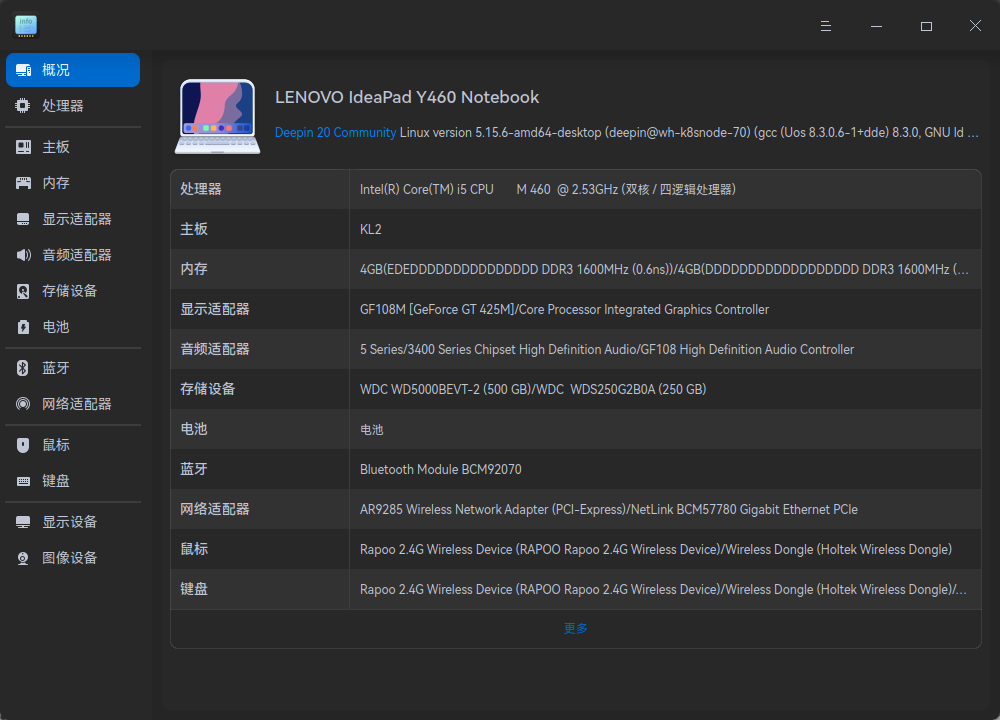Click the WDC WD5000BEVT-2 storage value

[x=533, y=390]
